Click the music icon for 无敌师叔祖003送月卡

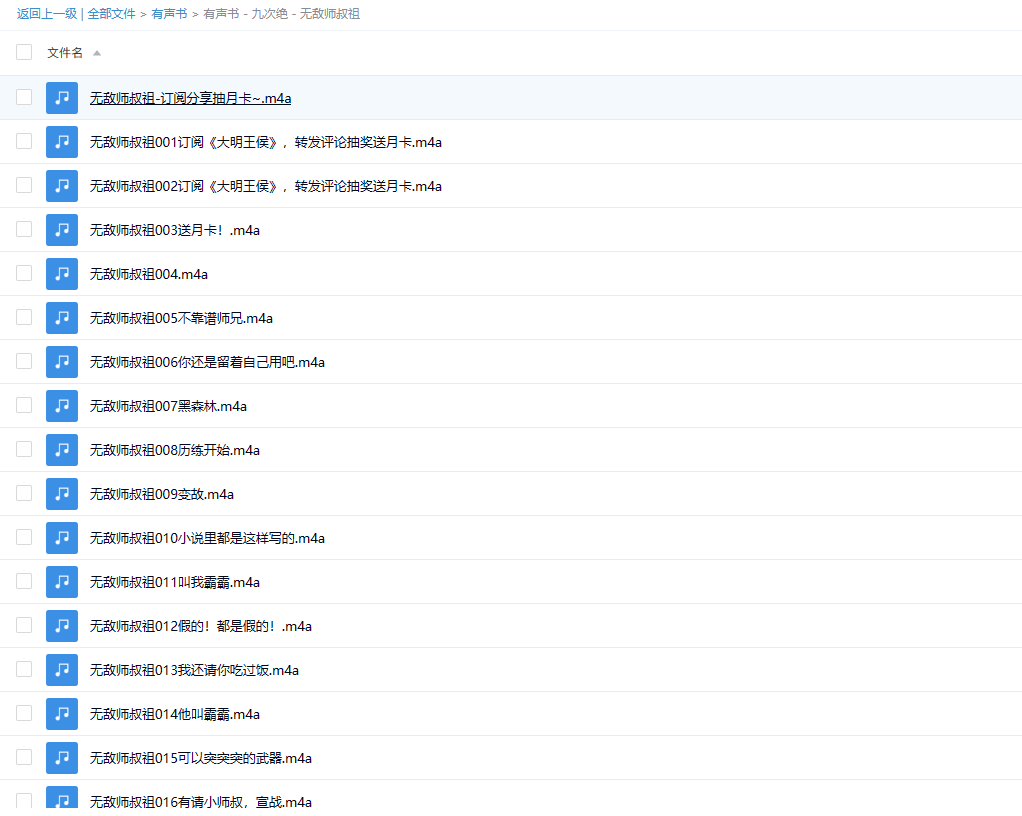point(62,230)
